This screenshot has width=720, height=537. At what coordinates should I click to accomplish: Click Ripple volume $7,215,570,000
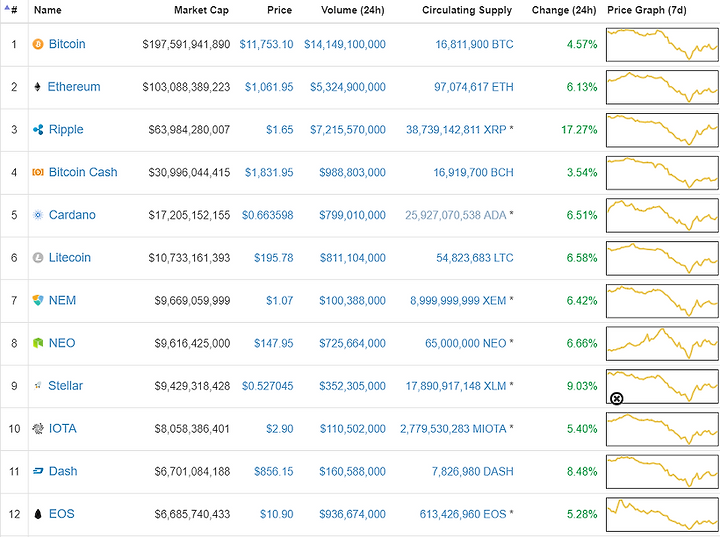(x=348, y=130)
